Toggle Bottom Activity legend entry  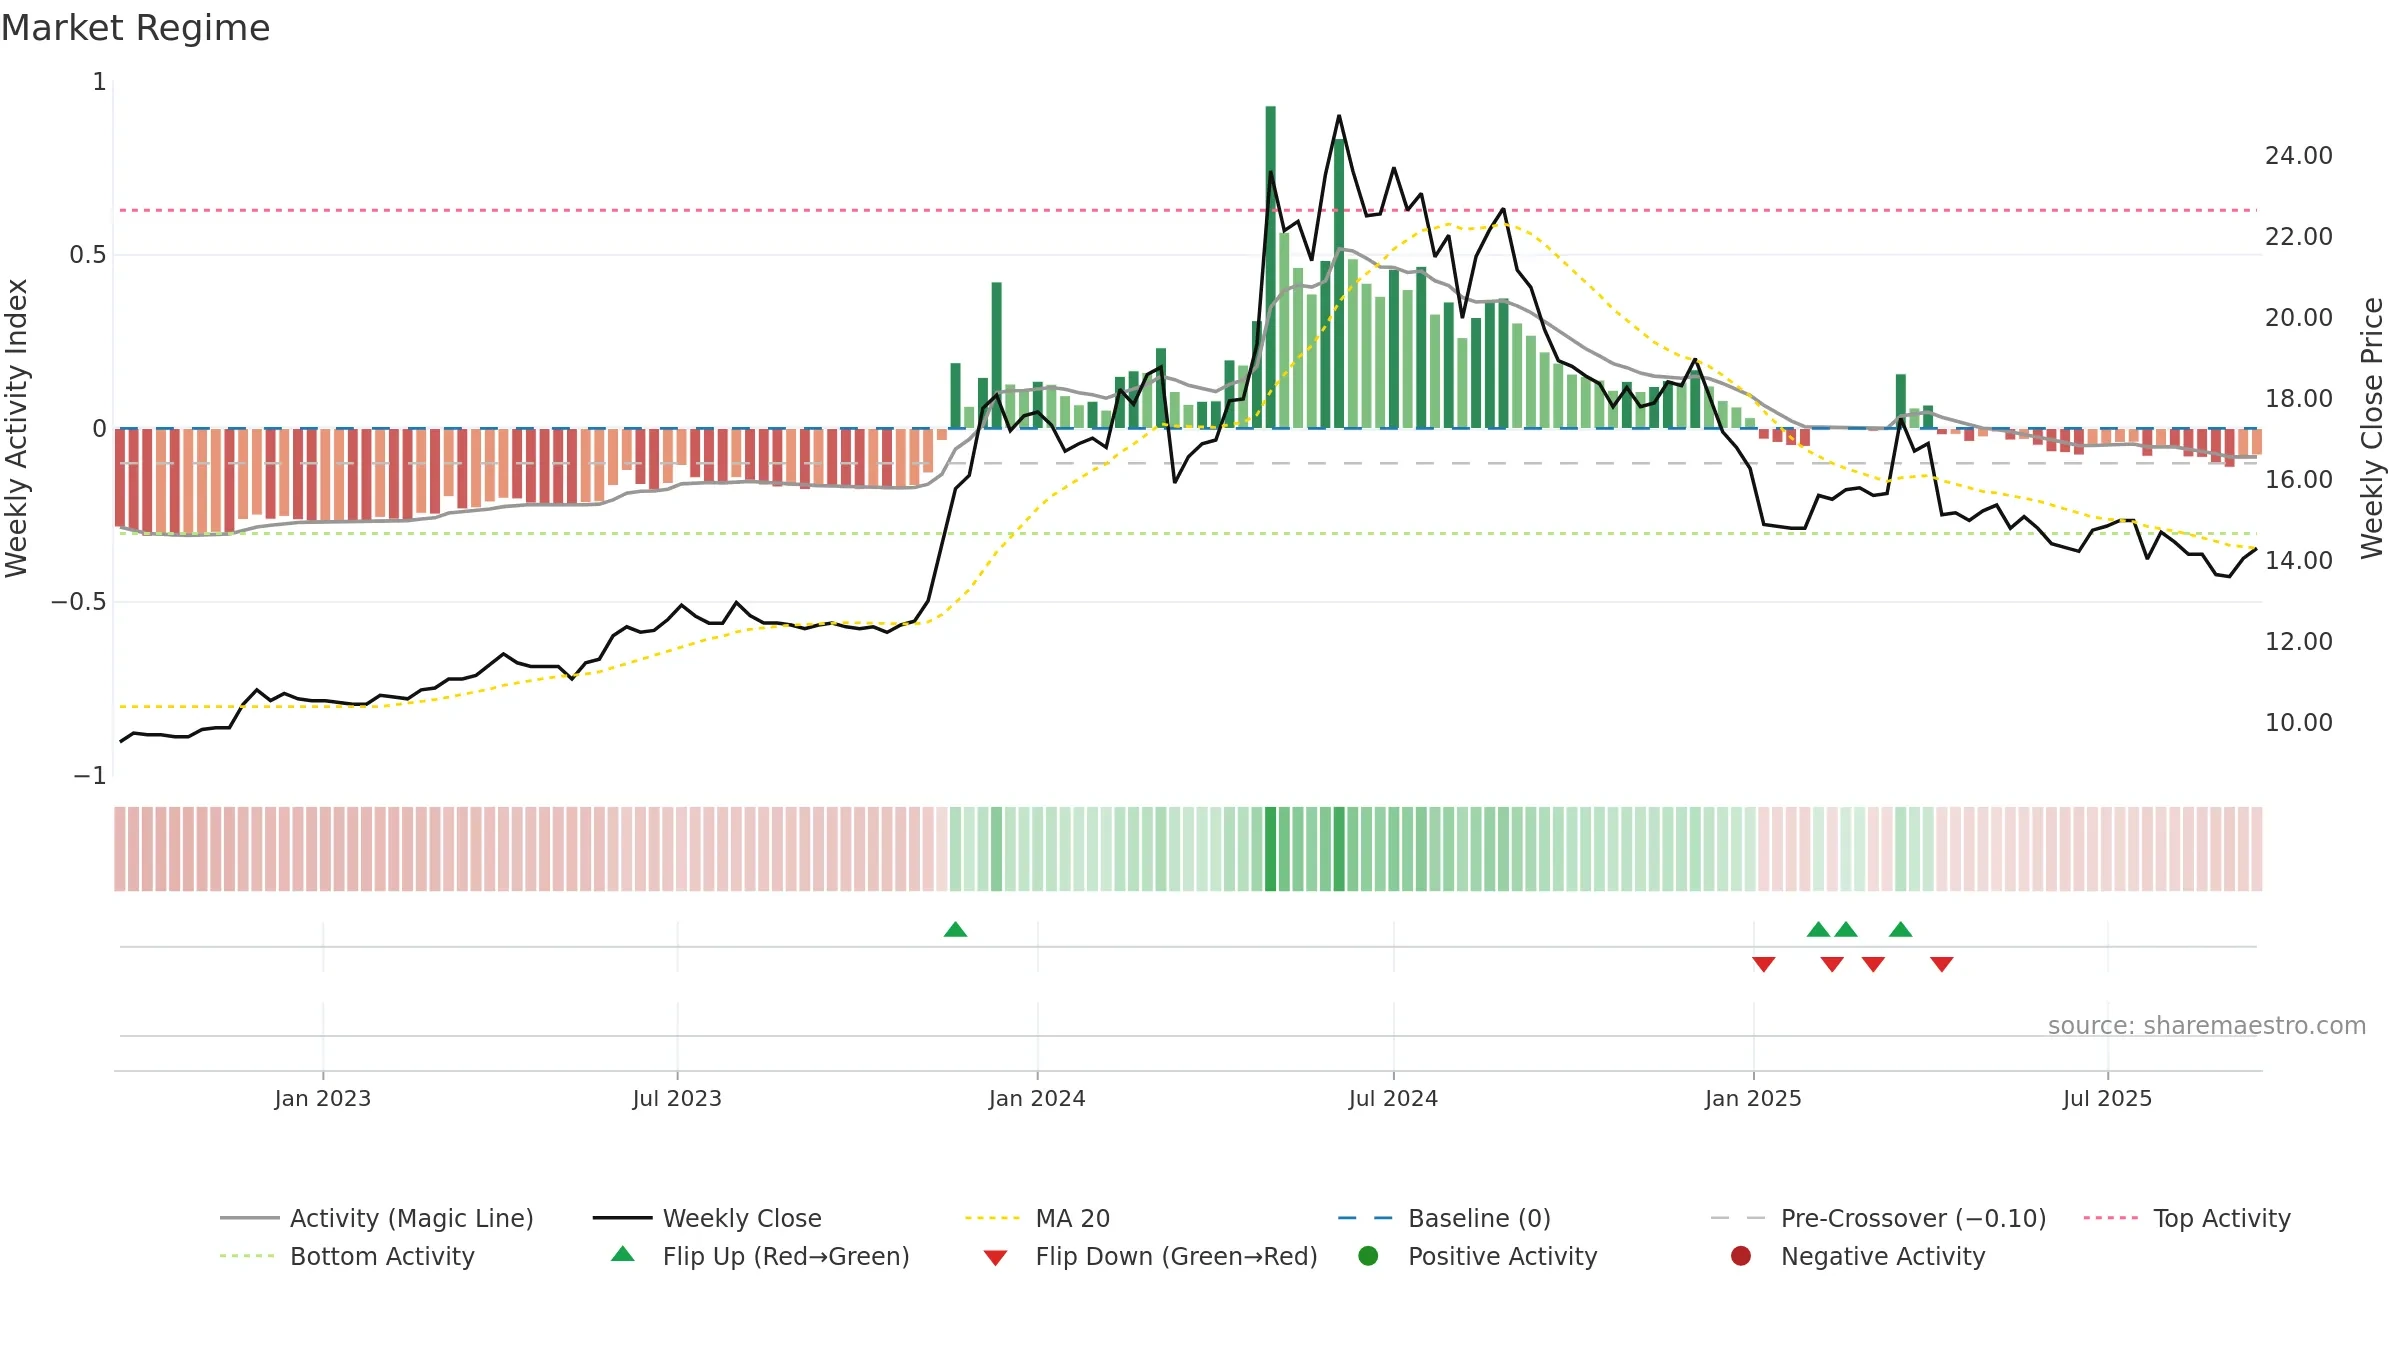[347, 1256]
